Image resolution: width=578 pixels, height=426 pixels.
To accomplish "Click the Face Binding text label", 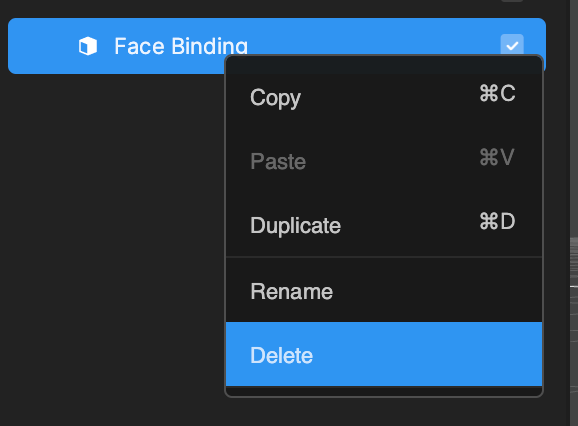I will [181, 46].
